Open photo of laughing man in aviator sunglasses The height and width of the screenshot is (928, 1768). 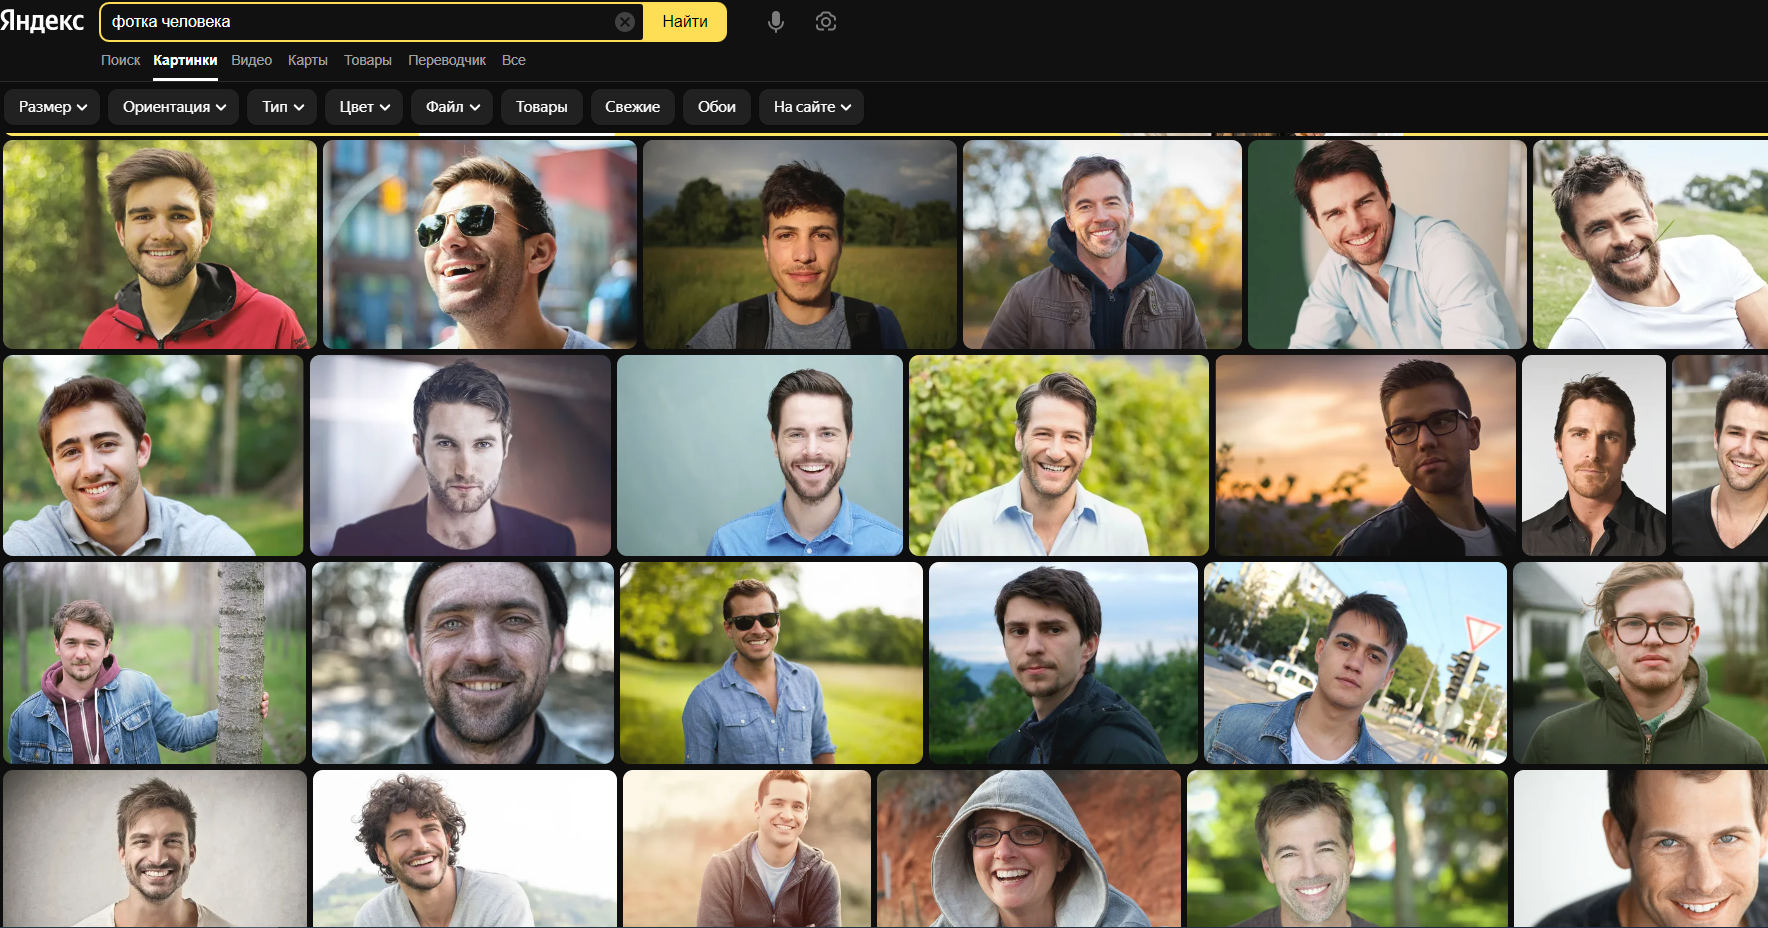480,244
